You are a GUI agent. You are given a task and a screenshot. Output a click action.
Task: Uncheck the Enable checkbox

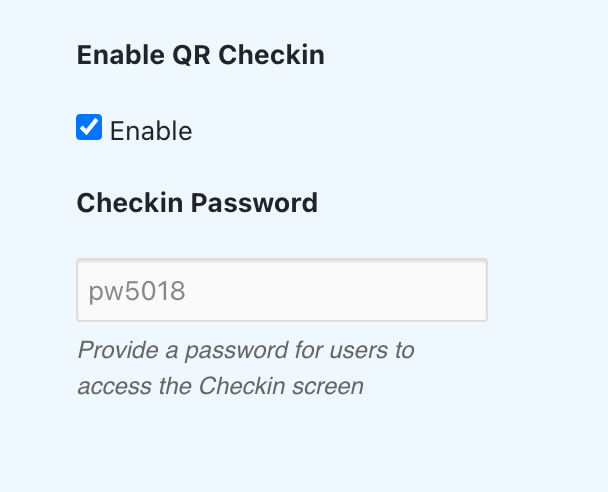[89, 128]
